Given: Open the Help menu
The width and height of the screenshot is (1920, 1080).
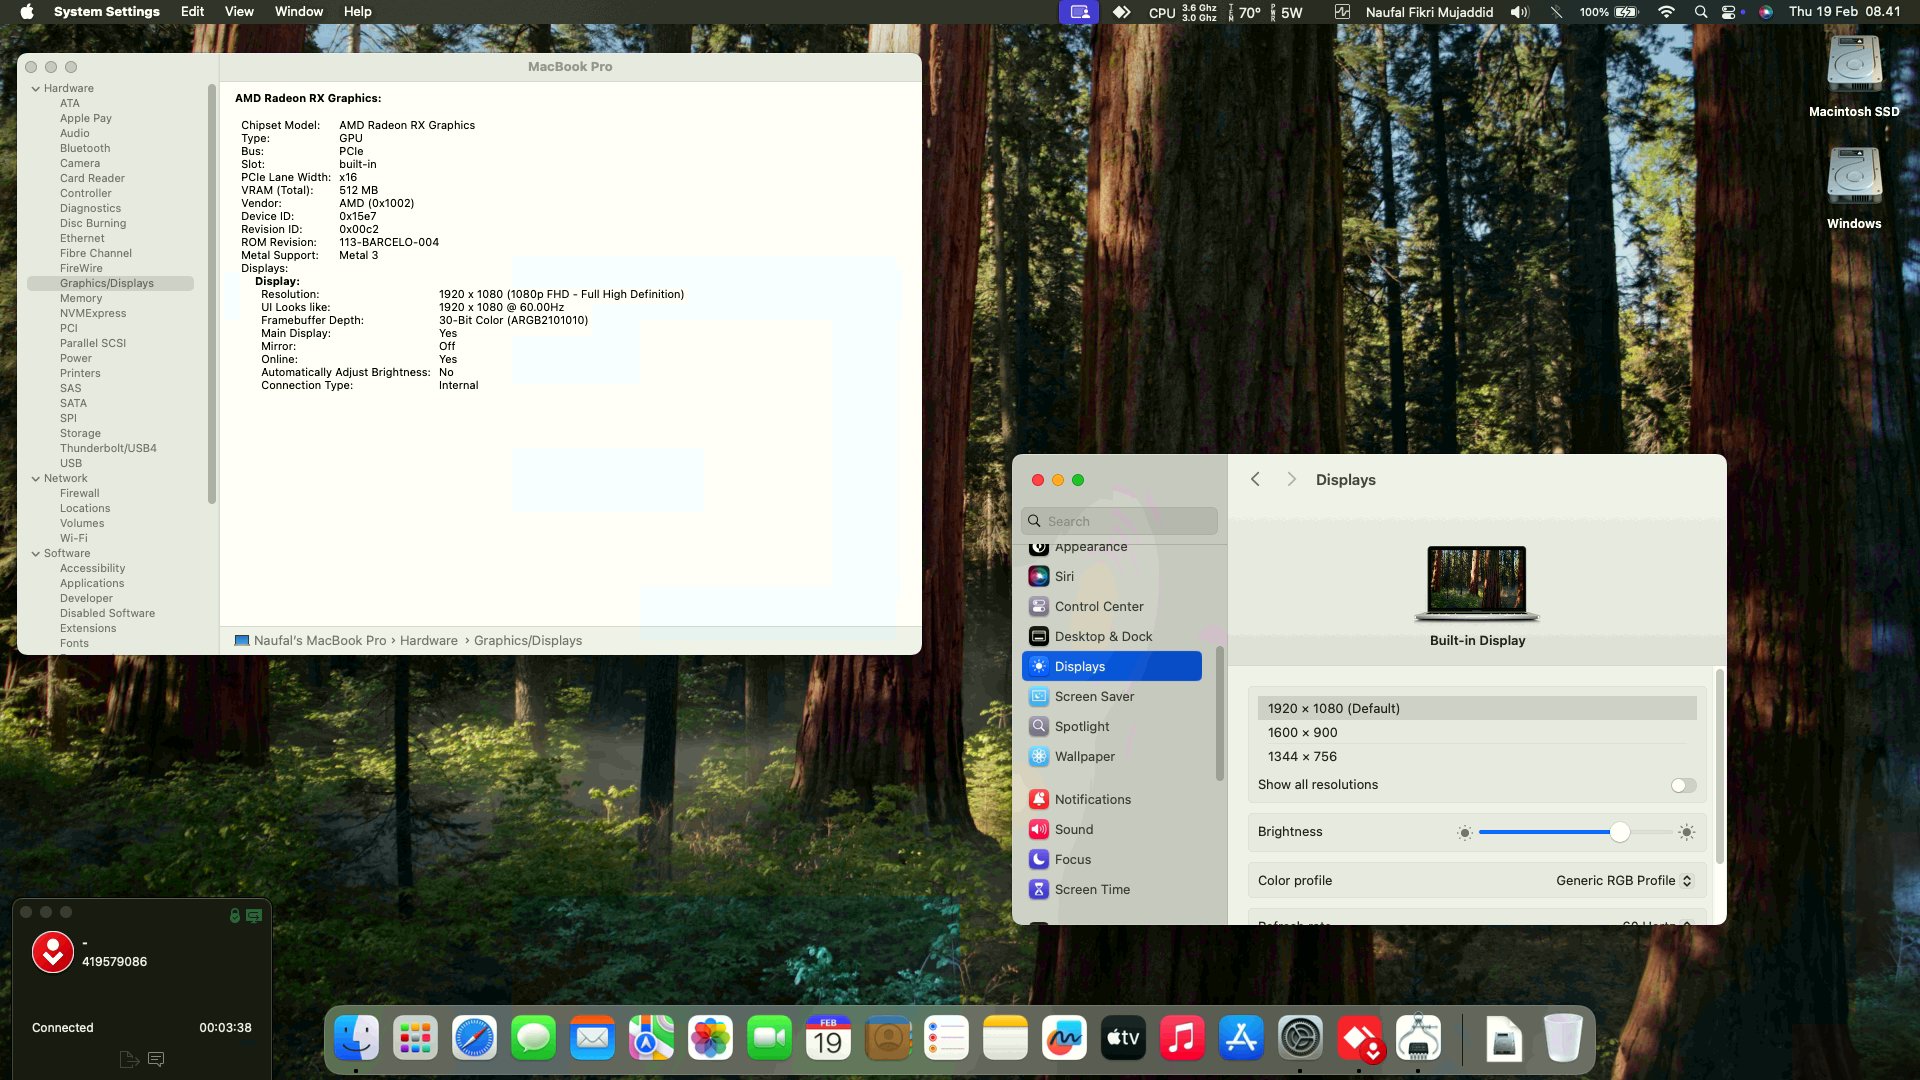Looking at the screenshot, I should (357, 12).
